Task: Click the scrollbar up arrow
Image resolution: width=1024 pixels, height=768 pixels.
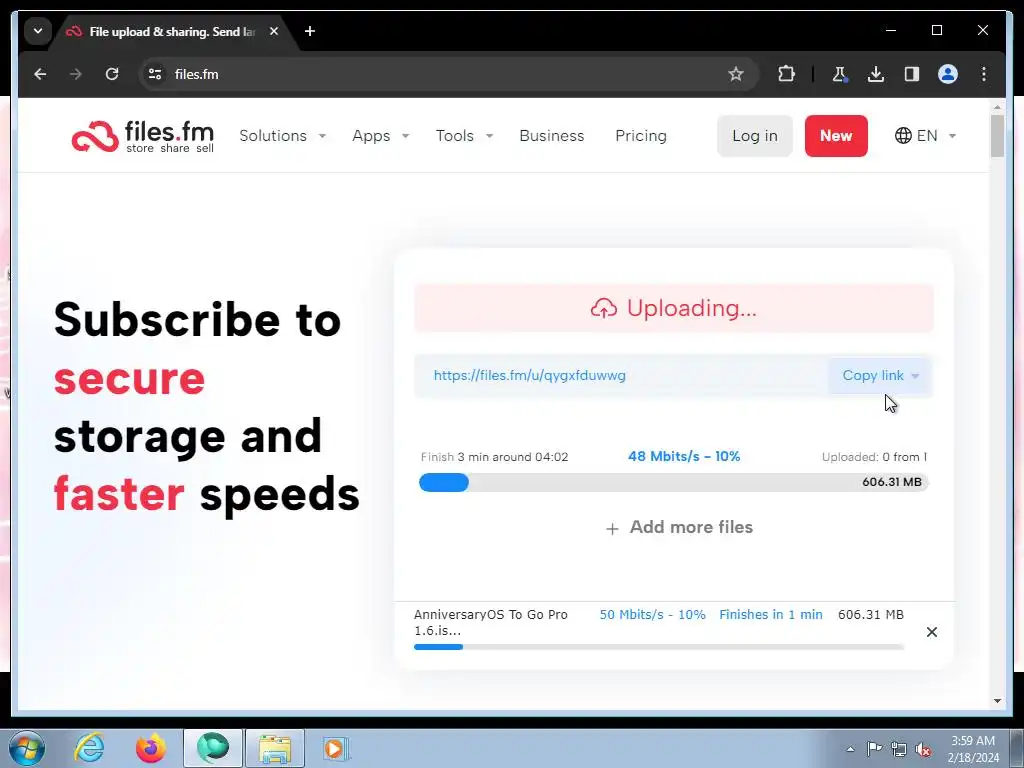Action: tap(997, 106)
